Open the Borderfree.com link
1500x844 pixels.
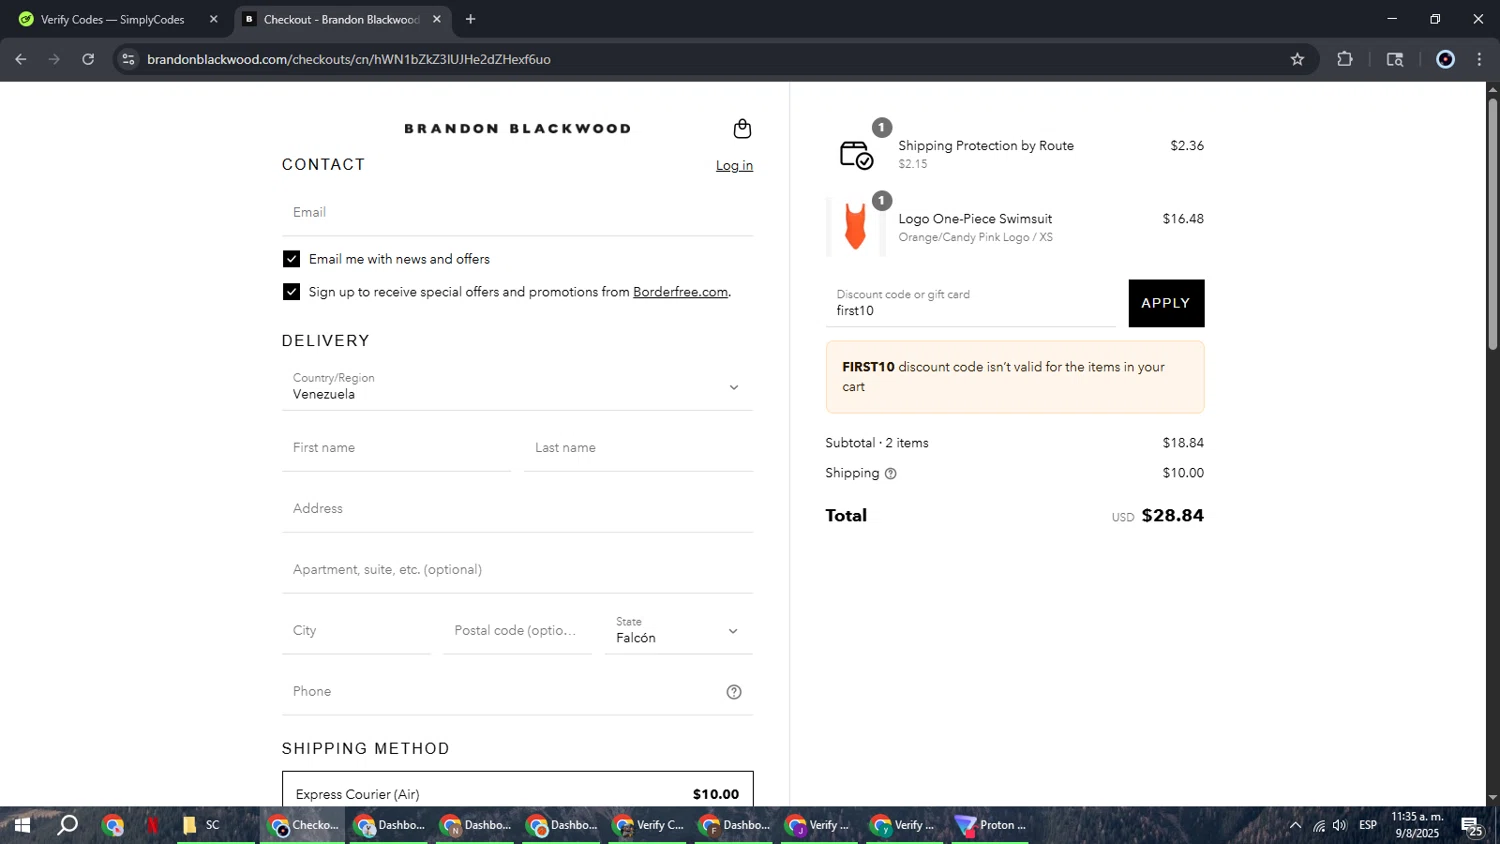point(680,292)
